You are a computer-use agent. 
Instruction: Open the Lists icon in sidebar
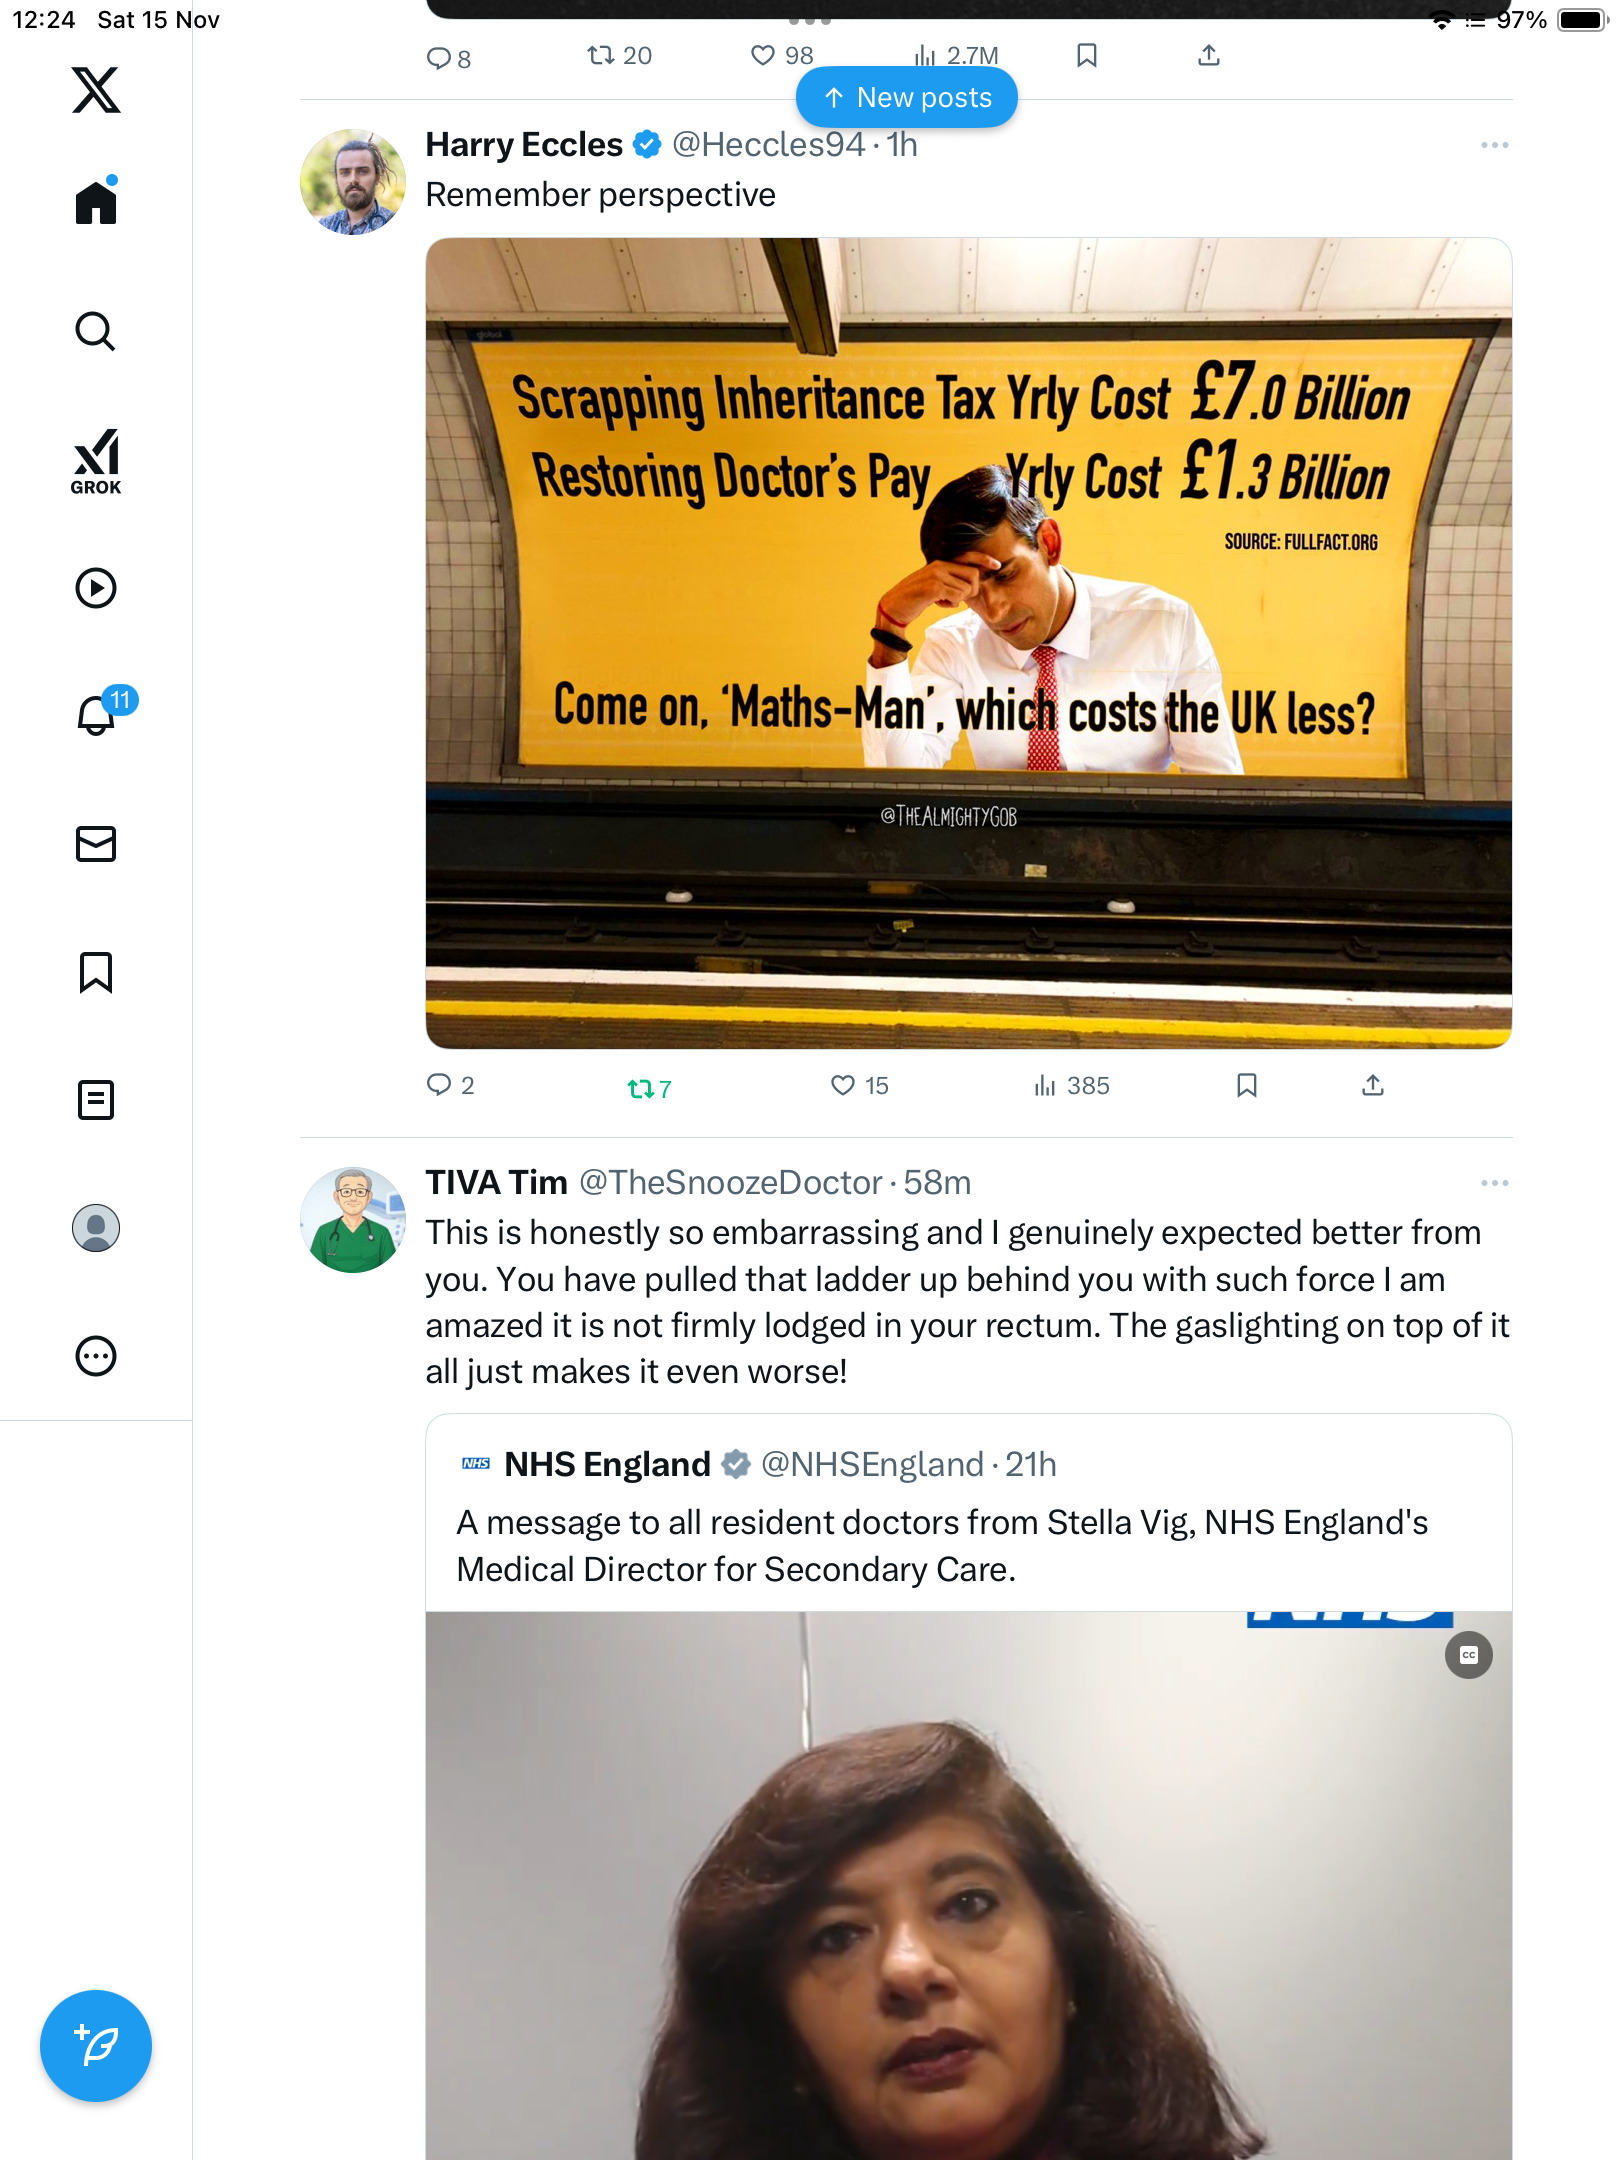[96, 1100]
